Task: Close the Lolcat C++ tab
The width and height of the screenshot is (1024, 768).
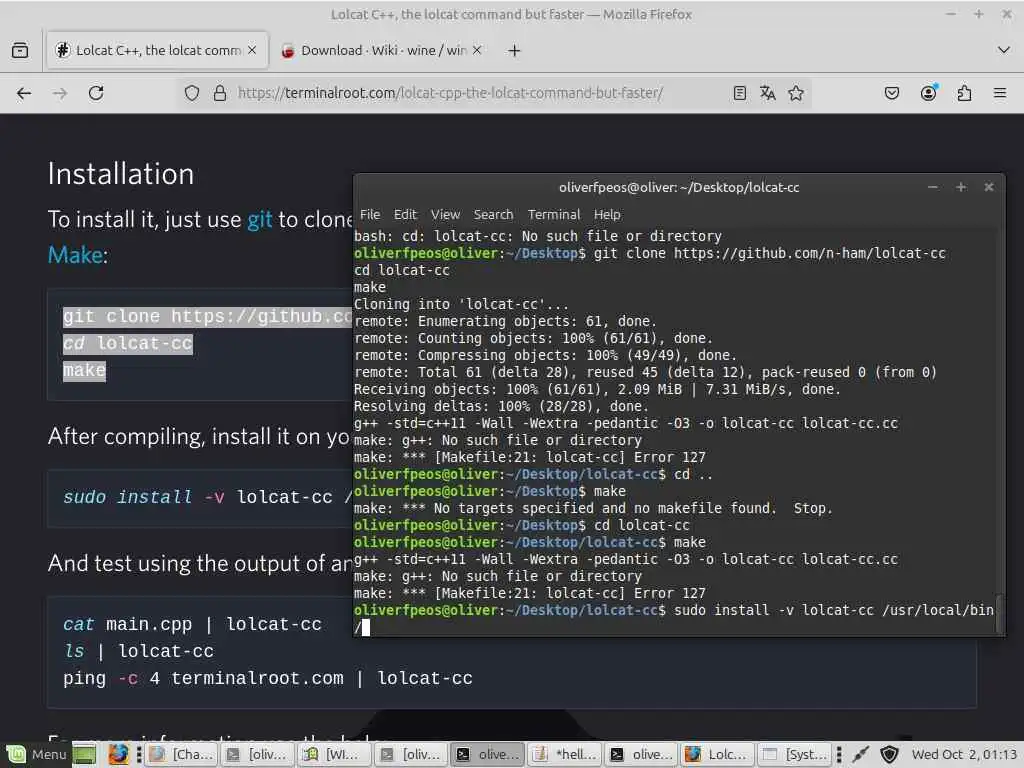Action: (x=252, y=50)
